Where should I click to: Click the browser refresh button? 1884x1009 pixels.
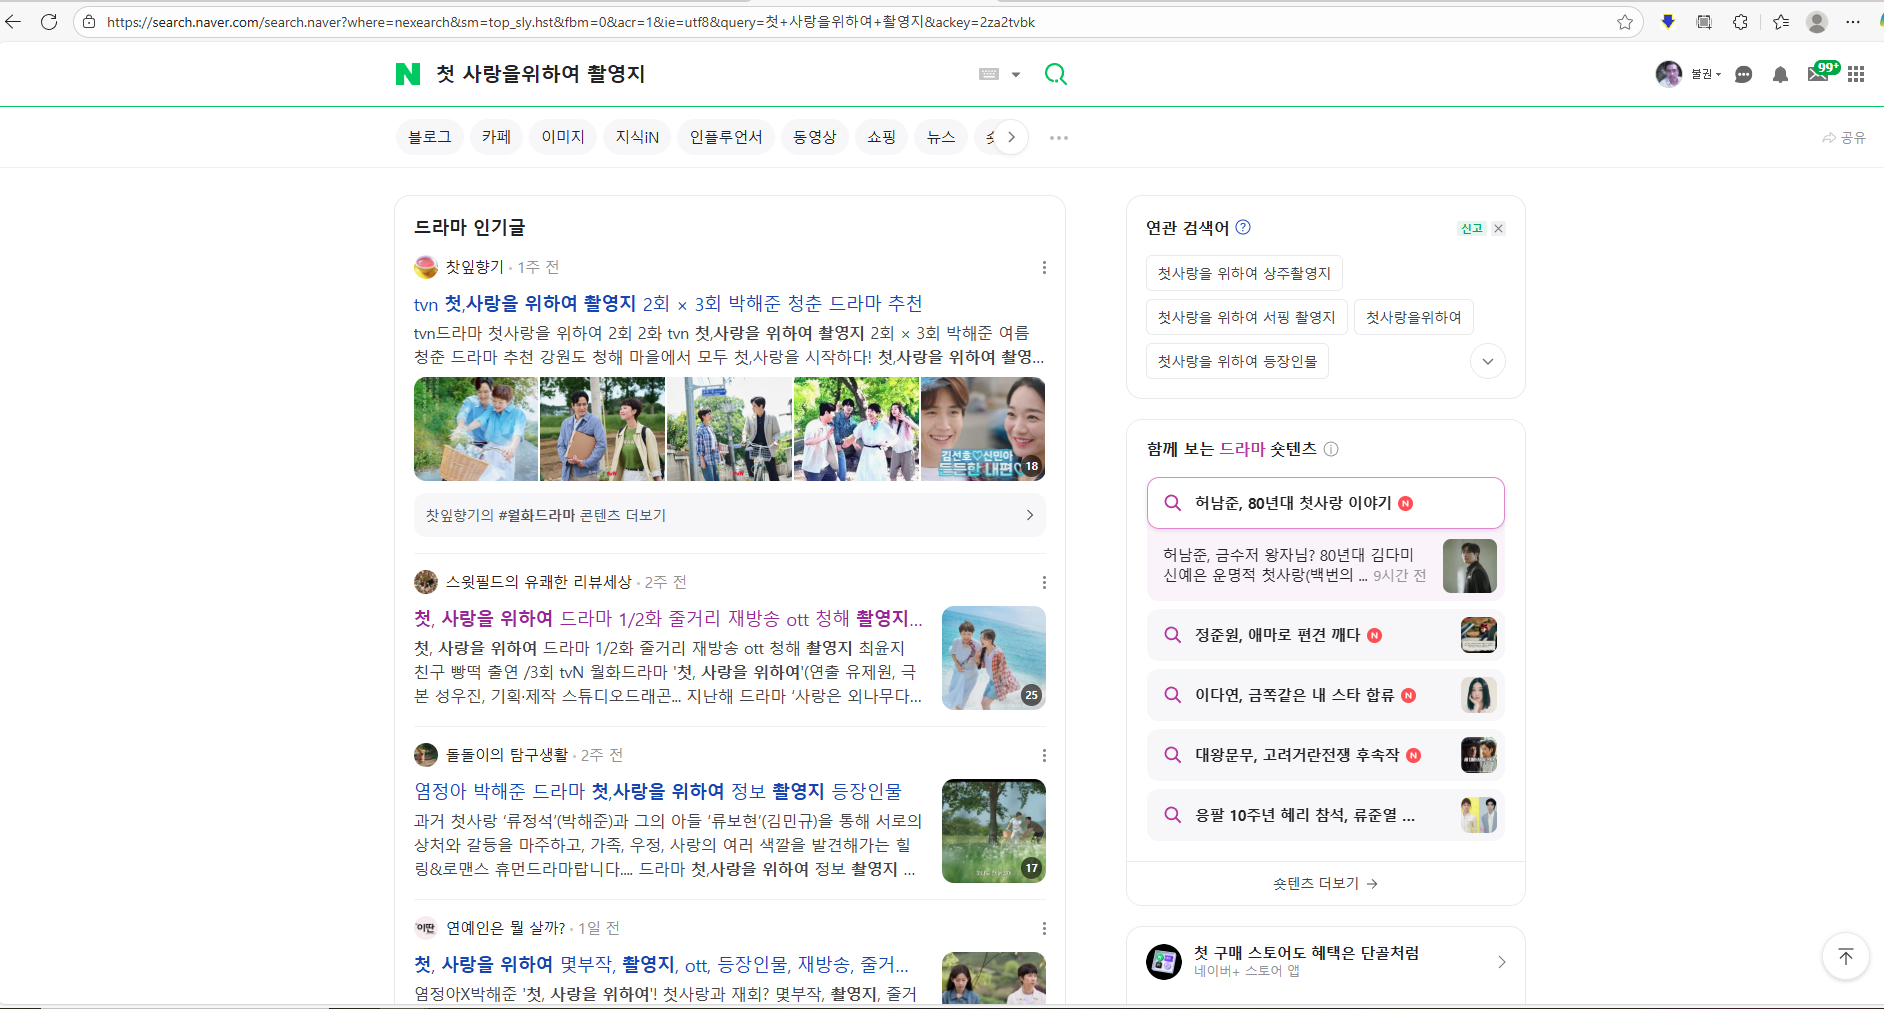(x=49, y=22)
